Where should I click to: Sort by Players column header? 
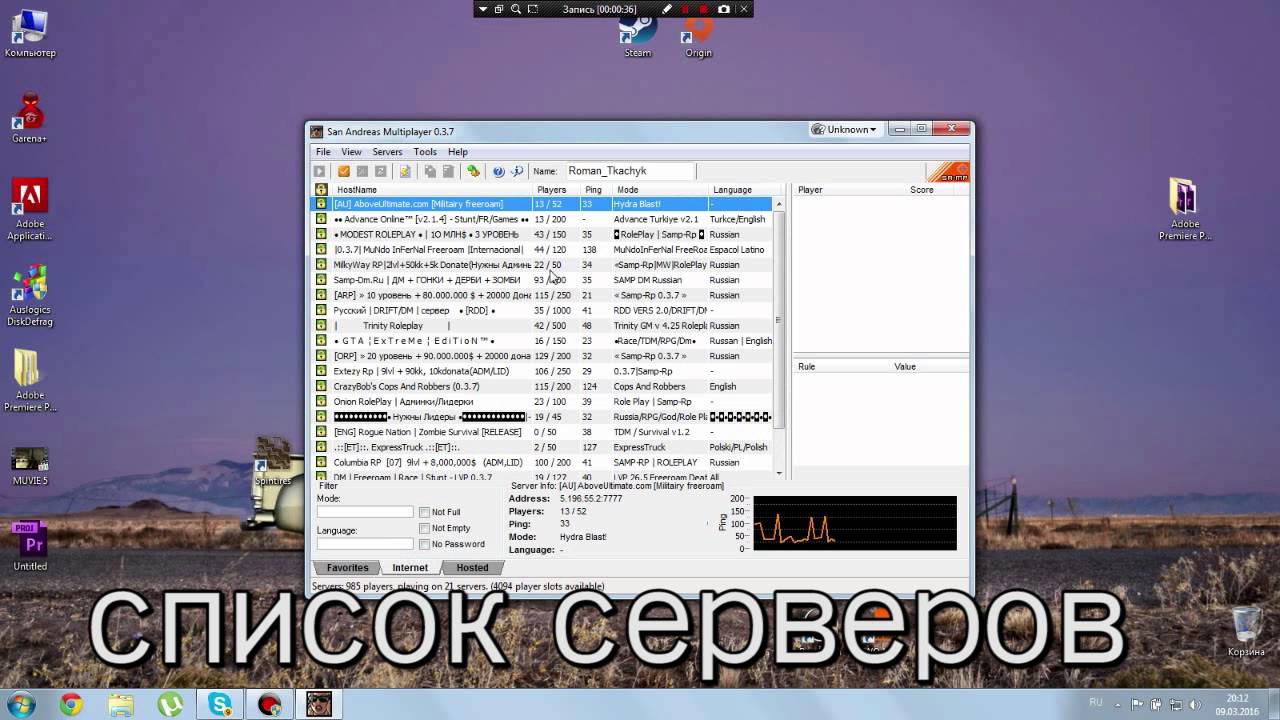(x=556, y=189)
